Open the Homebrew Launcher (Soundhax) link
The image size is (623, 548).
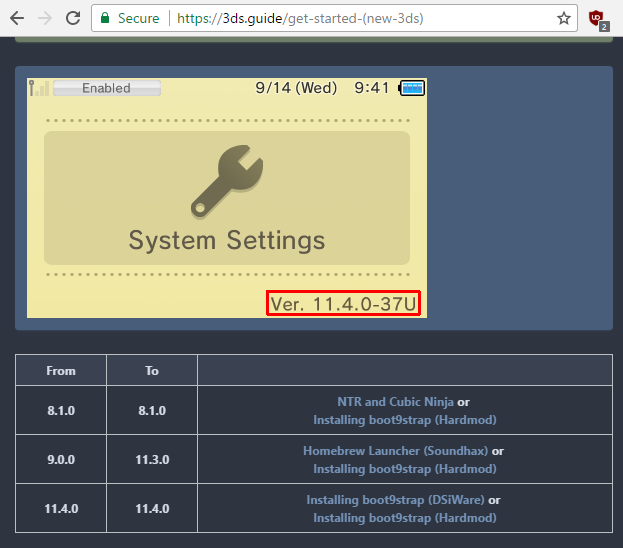tap(395, 451)
